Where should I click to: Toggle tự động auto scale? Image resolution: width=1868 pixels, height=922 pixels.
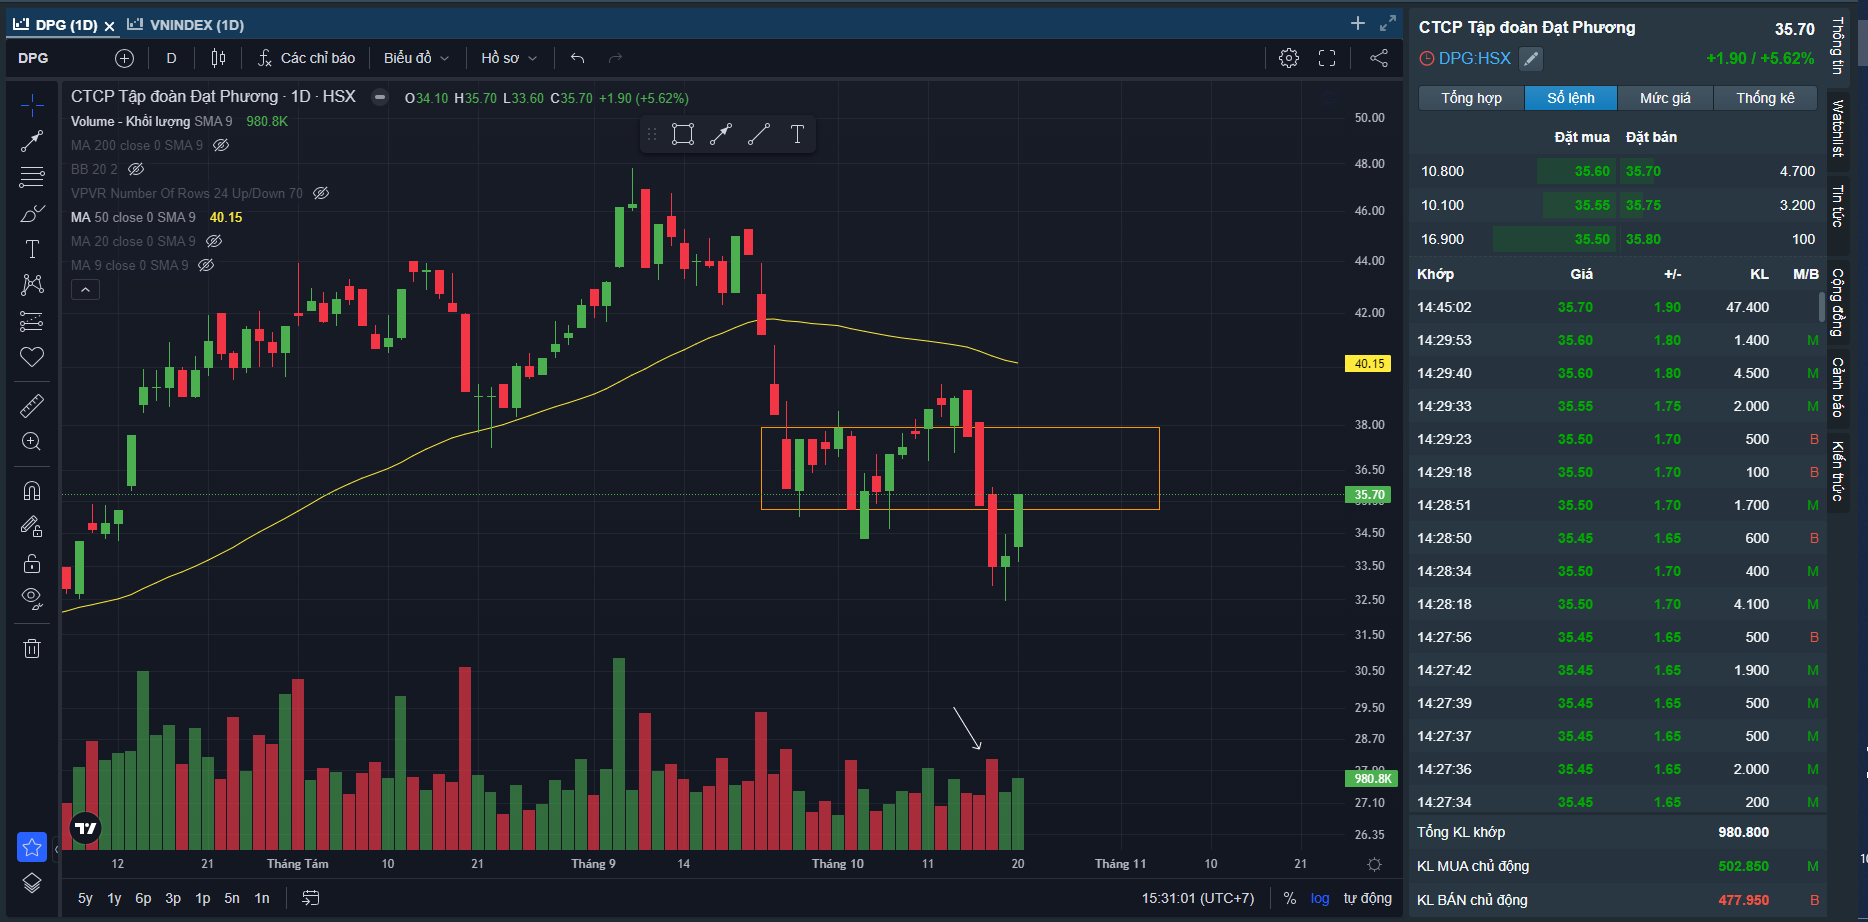1367,898
